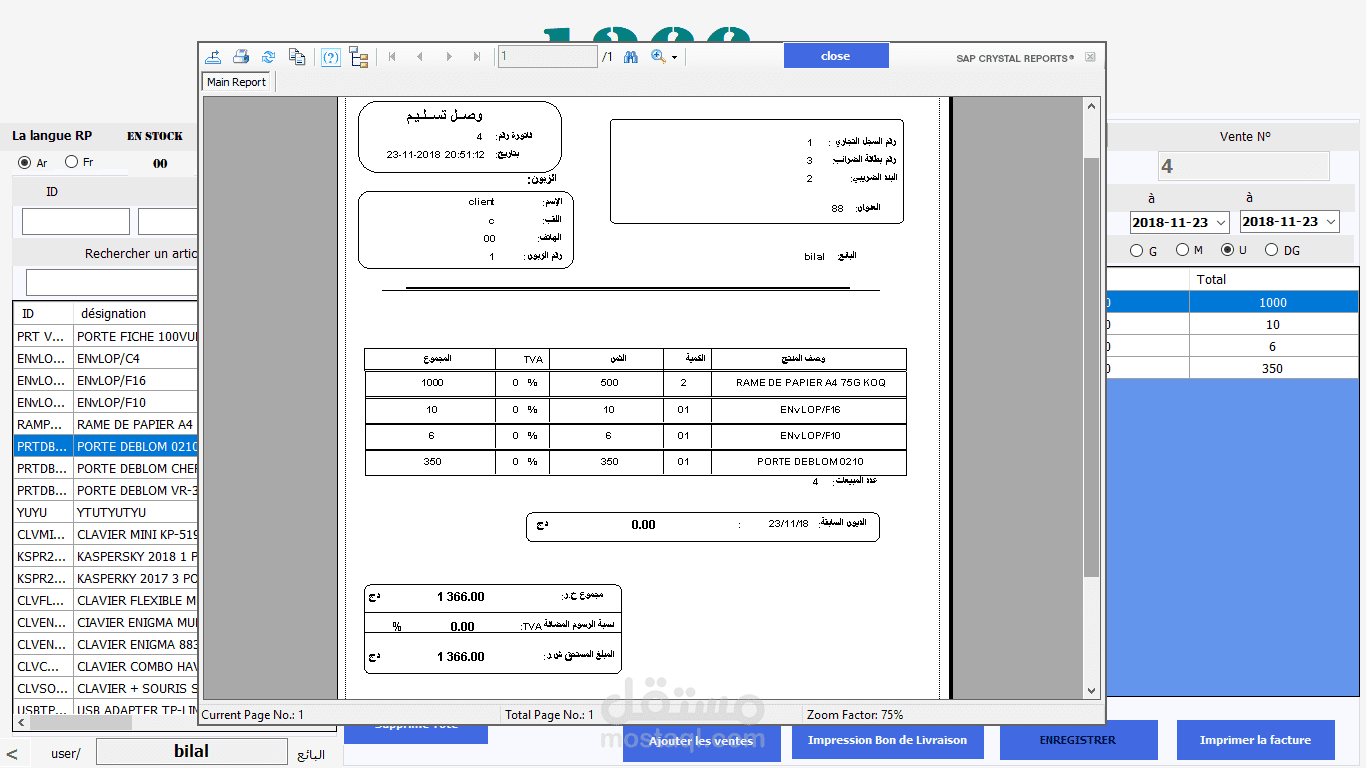
Task: Select the CLAVIER + SOURIS row
Action: click(x=105, y=688)
